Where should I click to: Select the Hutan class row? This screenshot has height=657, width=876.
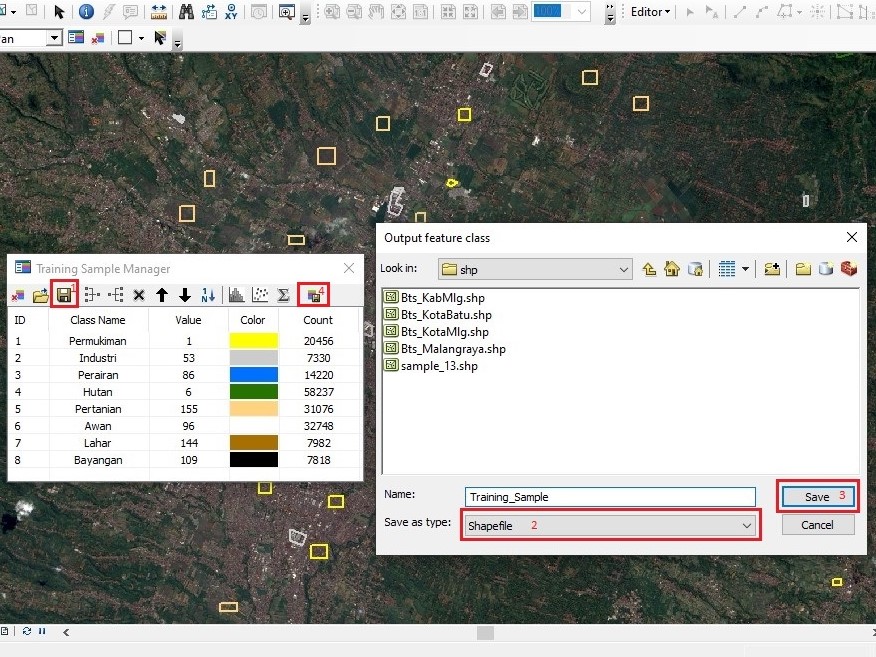pos(98,392)
